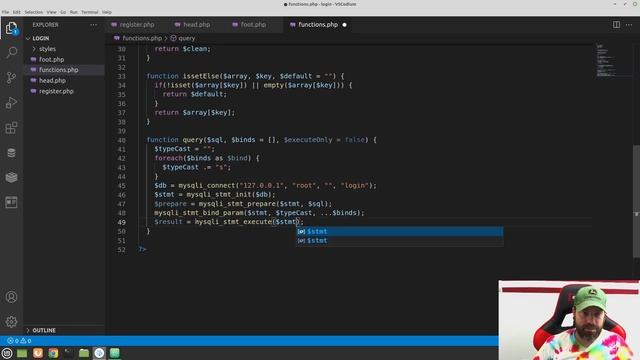This screenshot has width=640, height=360.
Task: Open the Source Control view
Action: pos(11,78)
